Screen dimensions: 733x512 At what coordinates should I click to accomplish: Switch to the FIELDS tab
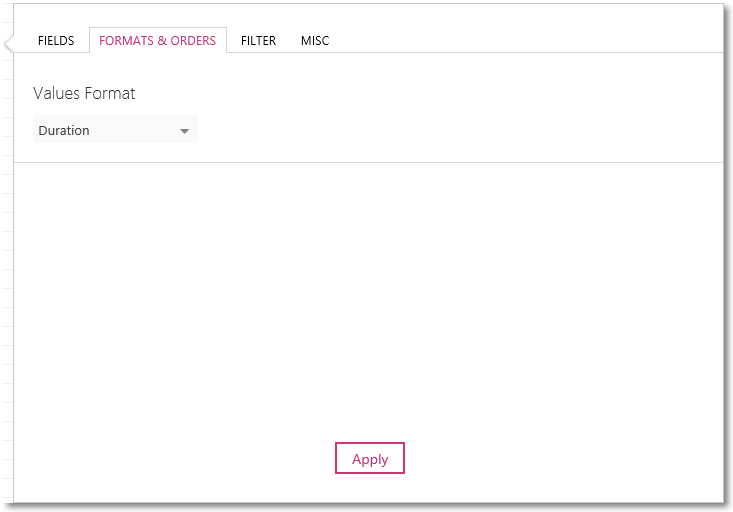[x=56, y=41]
